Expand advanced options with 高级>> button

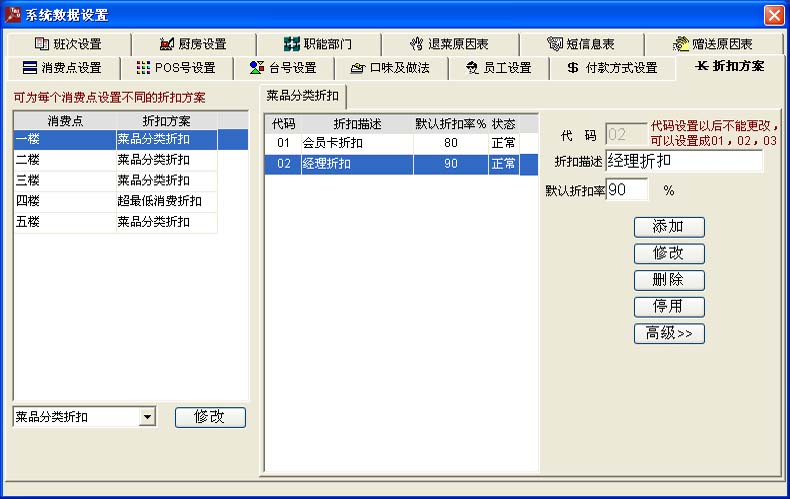point(669,333)
